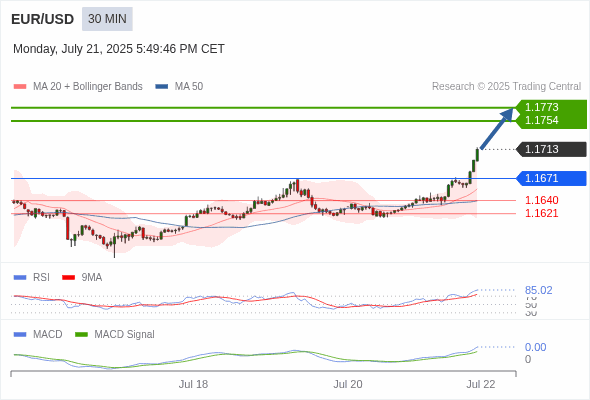Viewport: 590px width, 400px height.
Task: Select the black 1.1713 current price tag
Action: tap(551, 149)
